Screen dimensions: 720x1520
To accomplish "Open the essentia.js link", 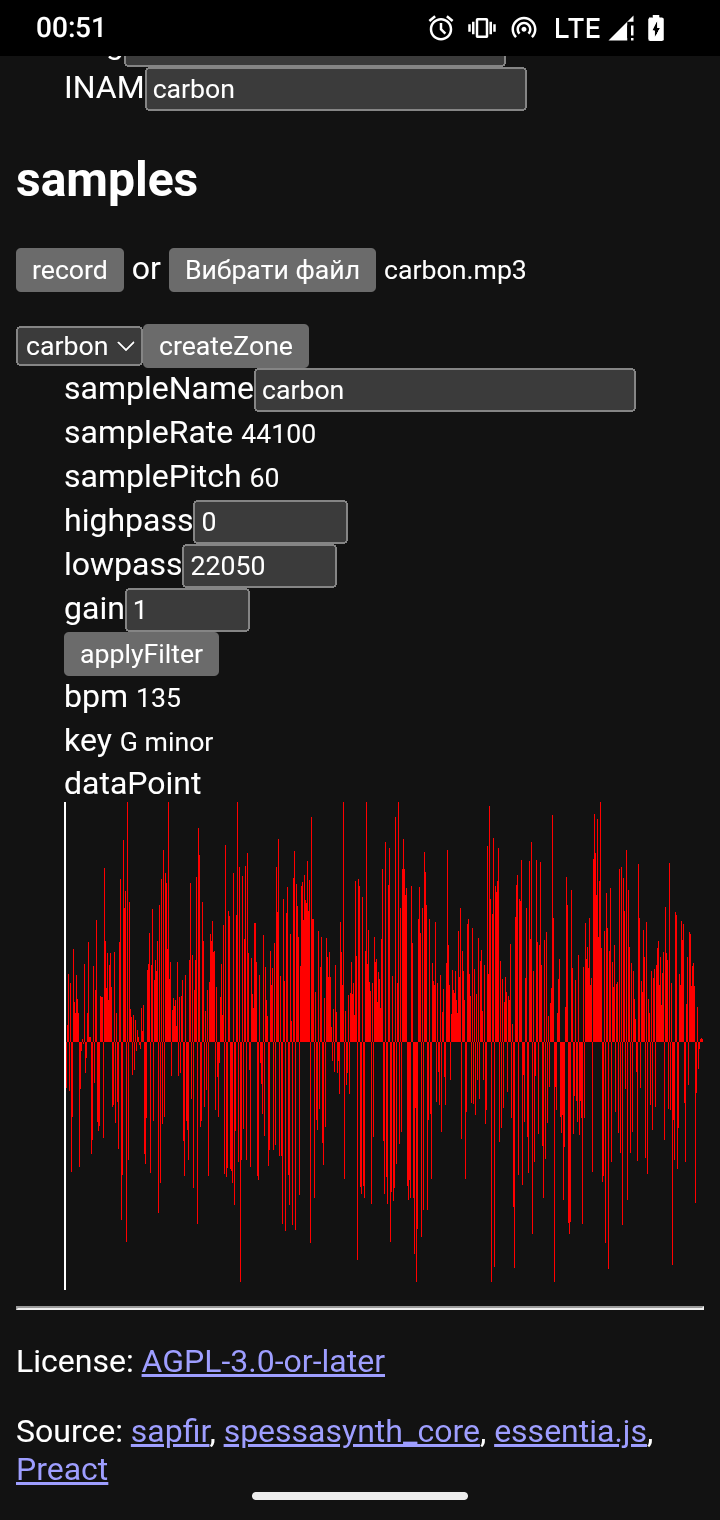I will [570, 1431].
